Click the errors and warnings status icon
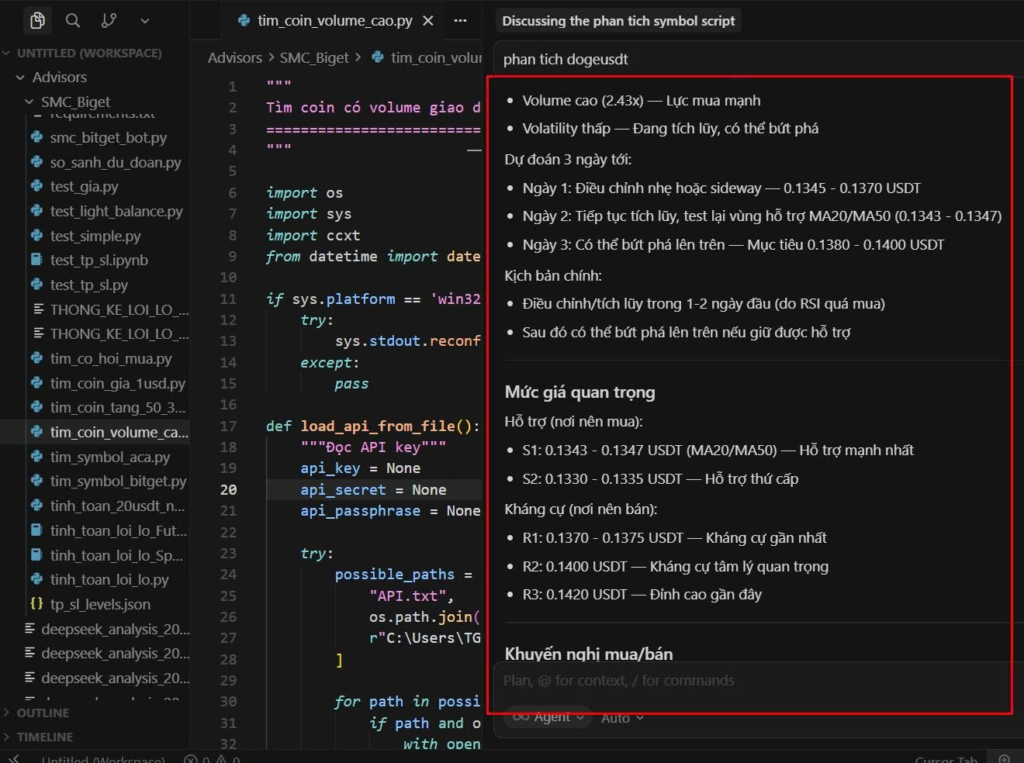The image size is (1024, 763). tap(192, 760)
